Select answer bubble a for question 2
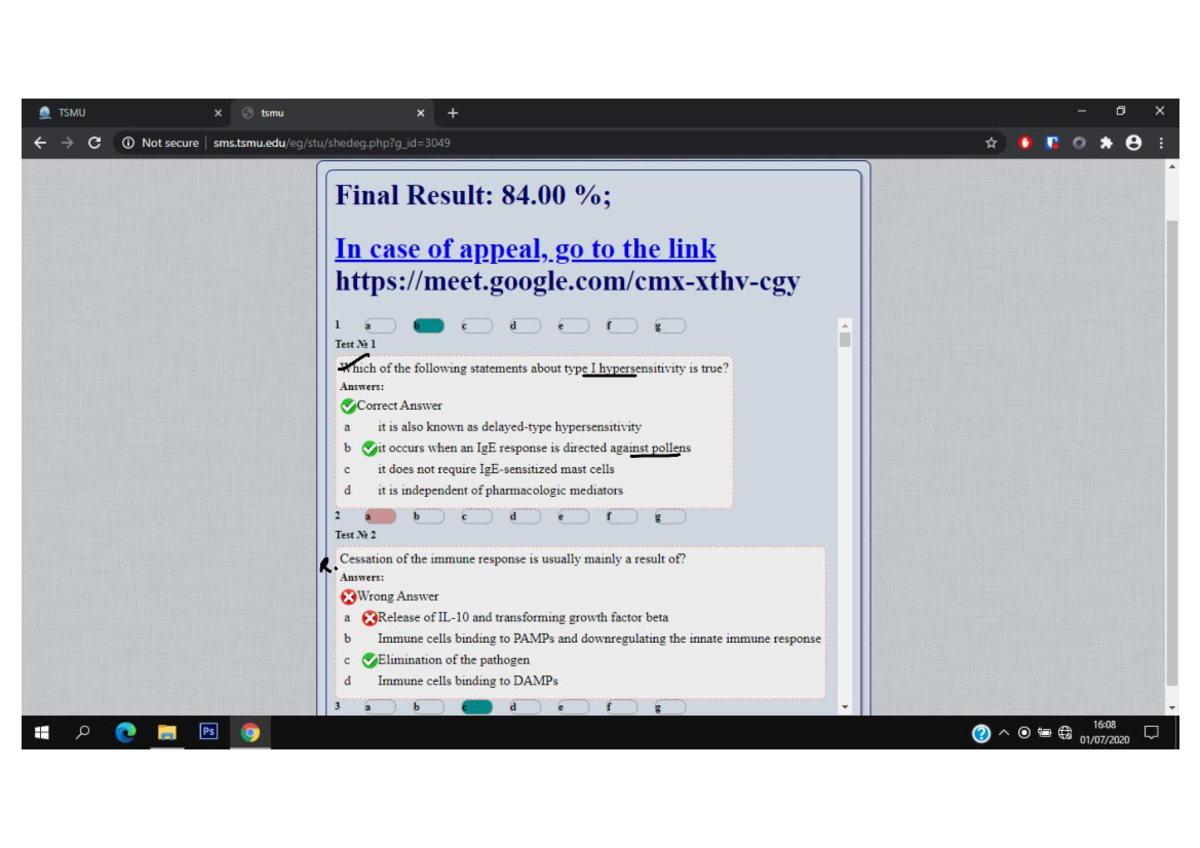The height and width of the screenshot is (848, 1200). [379, 515]
